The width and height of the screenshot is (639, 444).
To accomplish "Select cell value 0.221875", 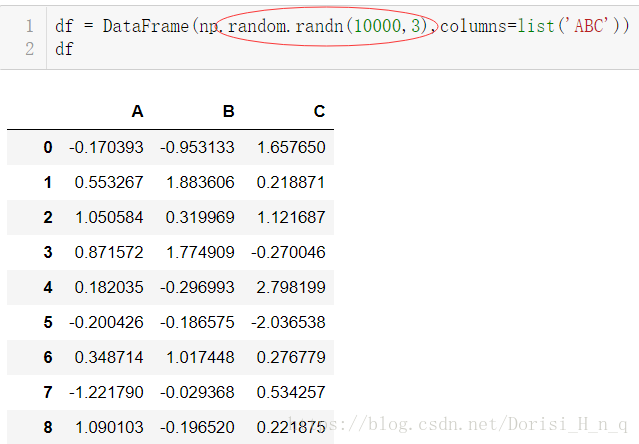I will (291, 427).
